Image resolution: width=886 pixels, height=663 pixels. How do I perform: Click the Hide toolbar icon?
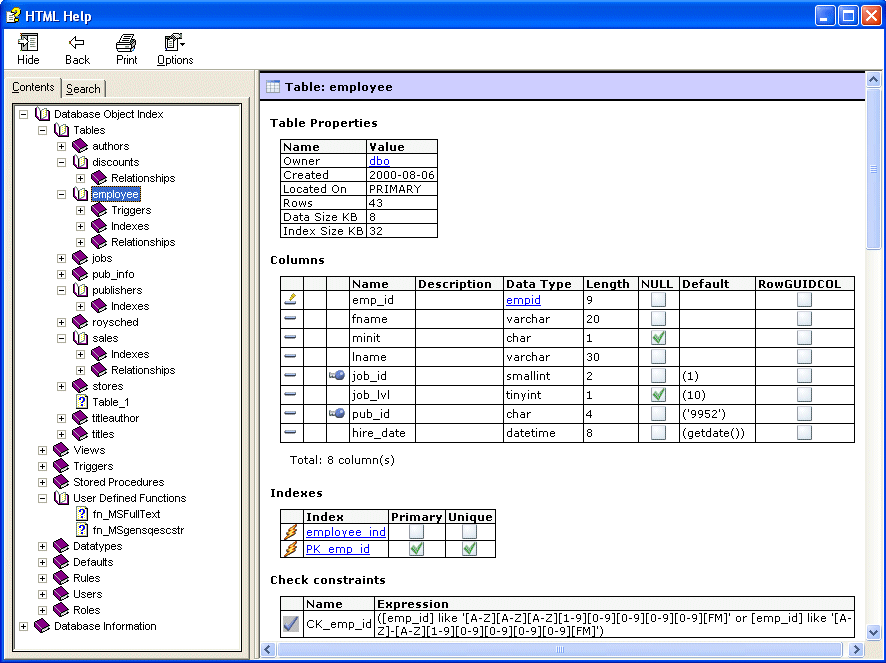click(x=28, y=42)
